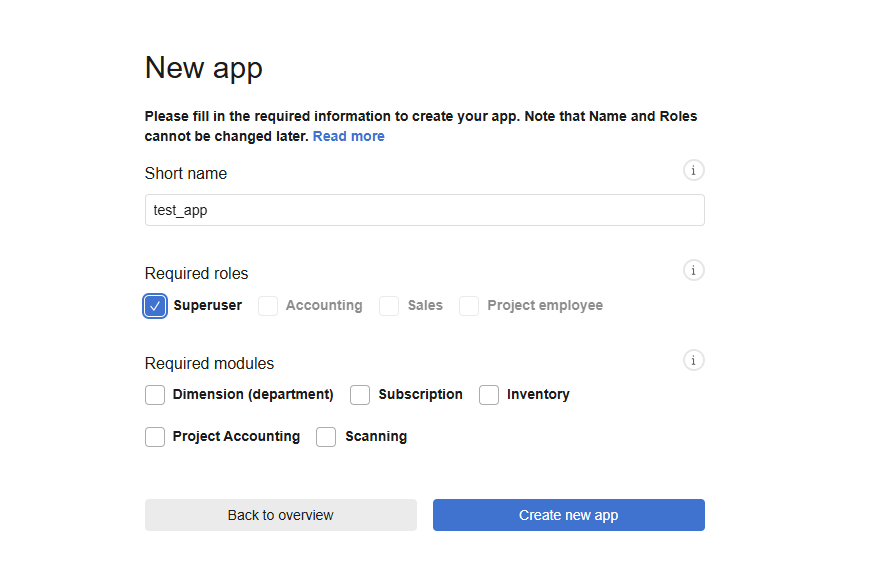884x583 pixels.
Task: Select the Dimension (department) module checkbox
Action: pyautogui.click(x=155, y=395)
